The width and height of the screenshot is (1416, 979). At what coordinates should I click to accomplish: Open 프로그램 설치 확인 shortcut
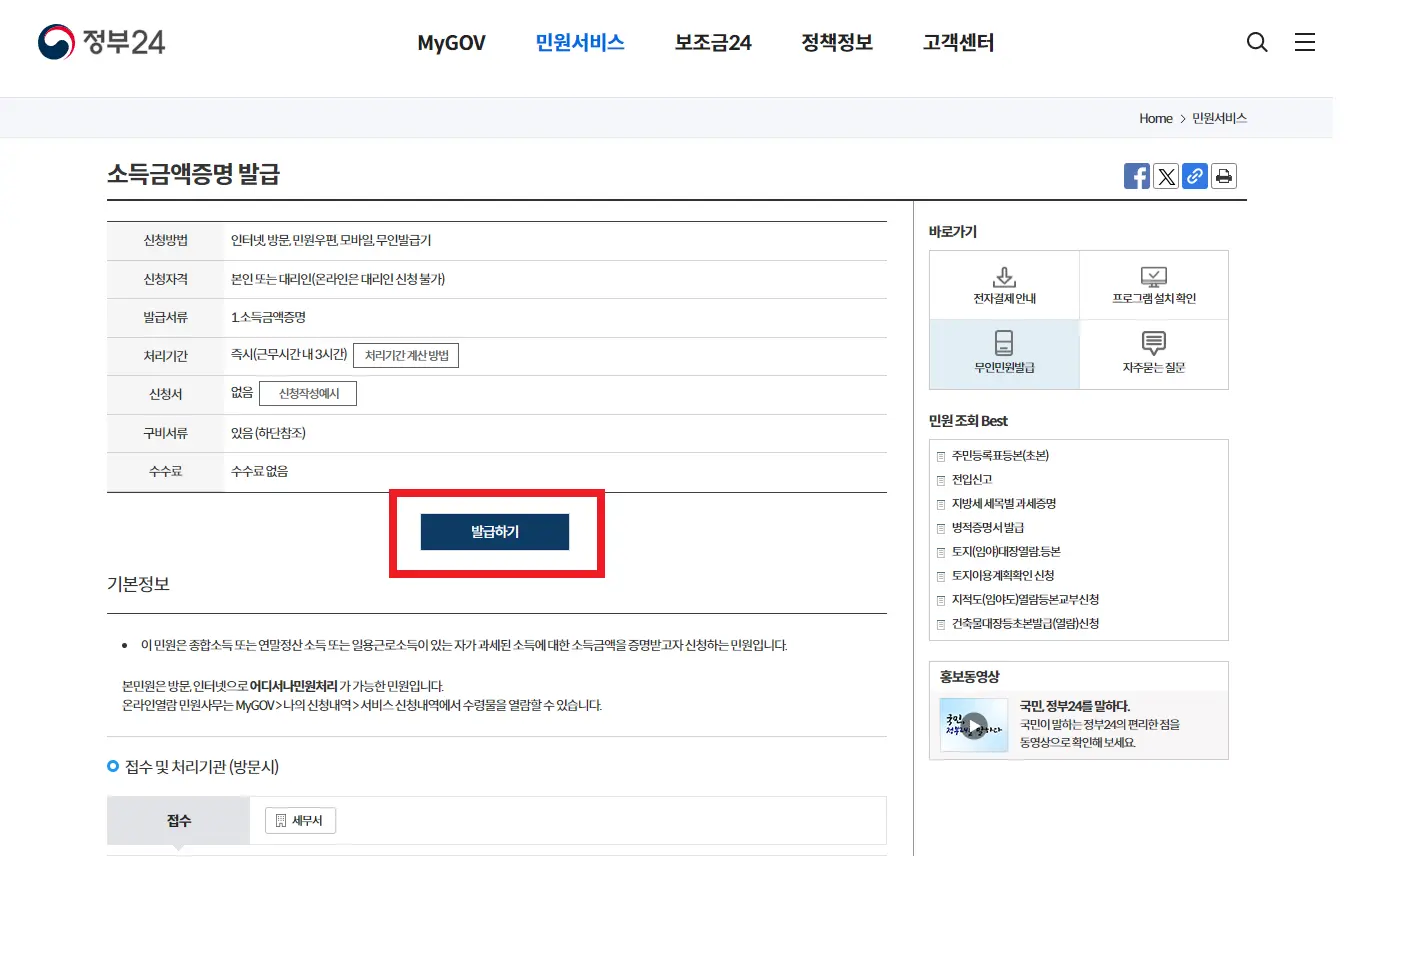click(1154, 285)
